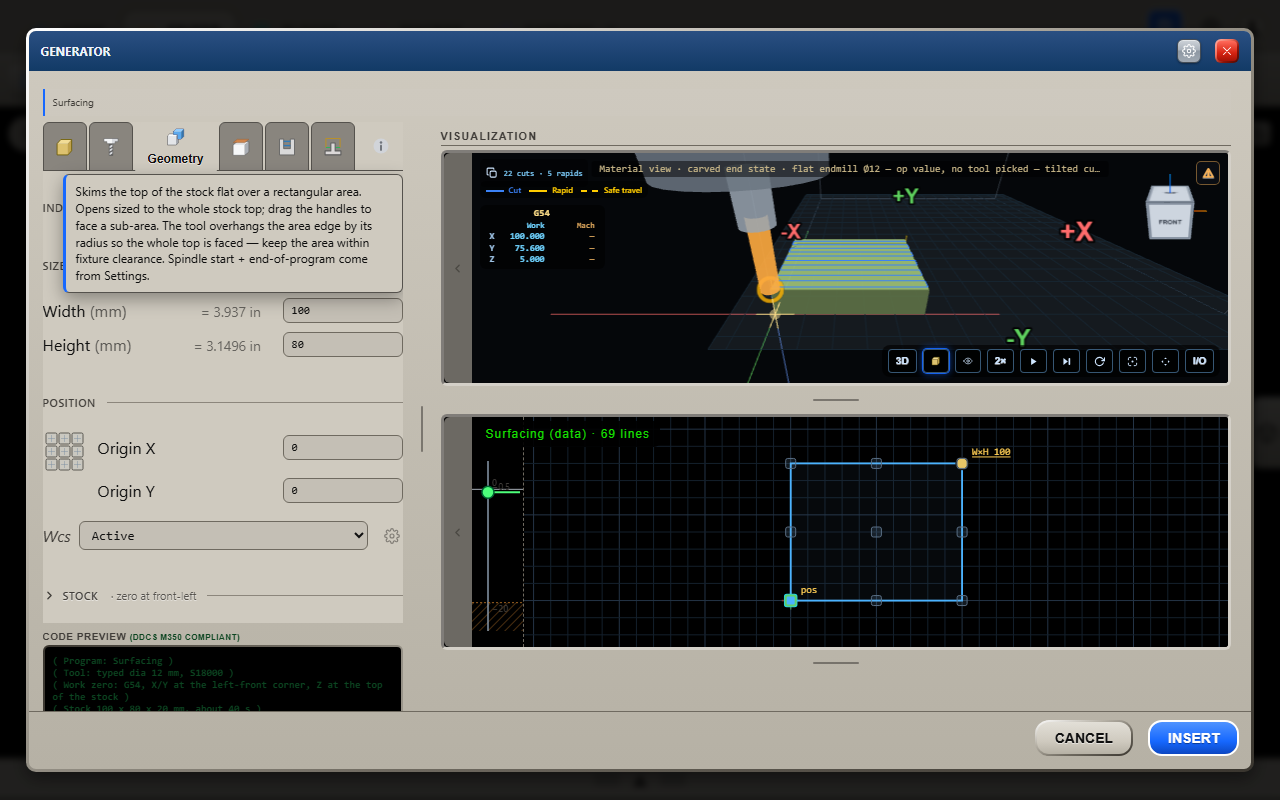Image resolution: width=1280 pixels, height=800 pixels.
Task: Click the center handle of the rectangle
Action: point(876,532)
